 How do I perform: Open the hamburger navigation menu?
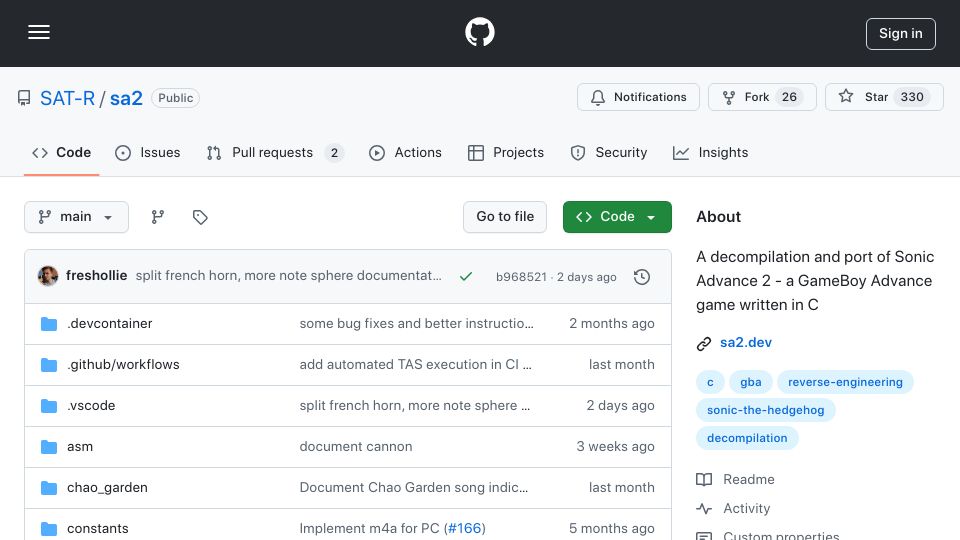[x=39, y=32]
